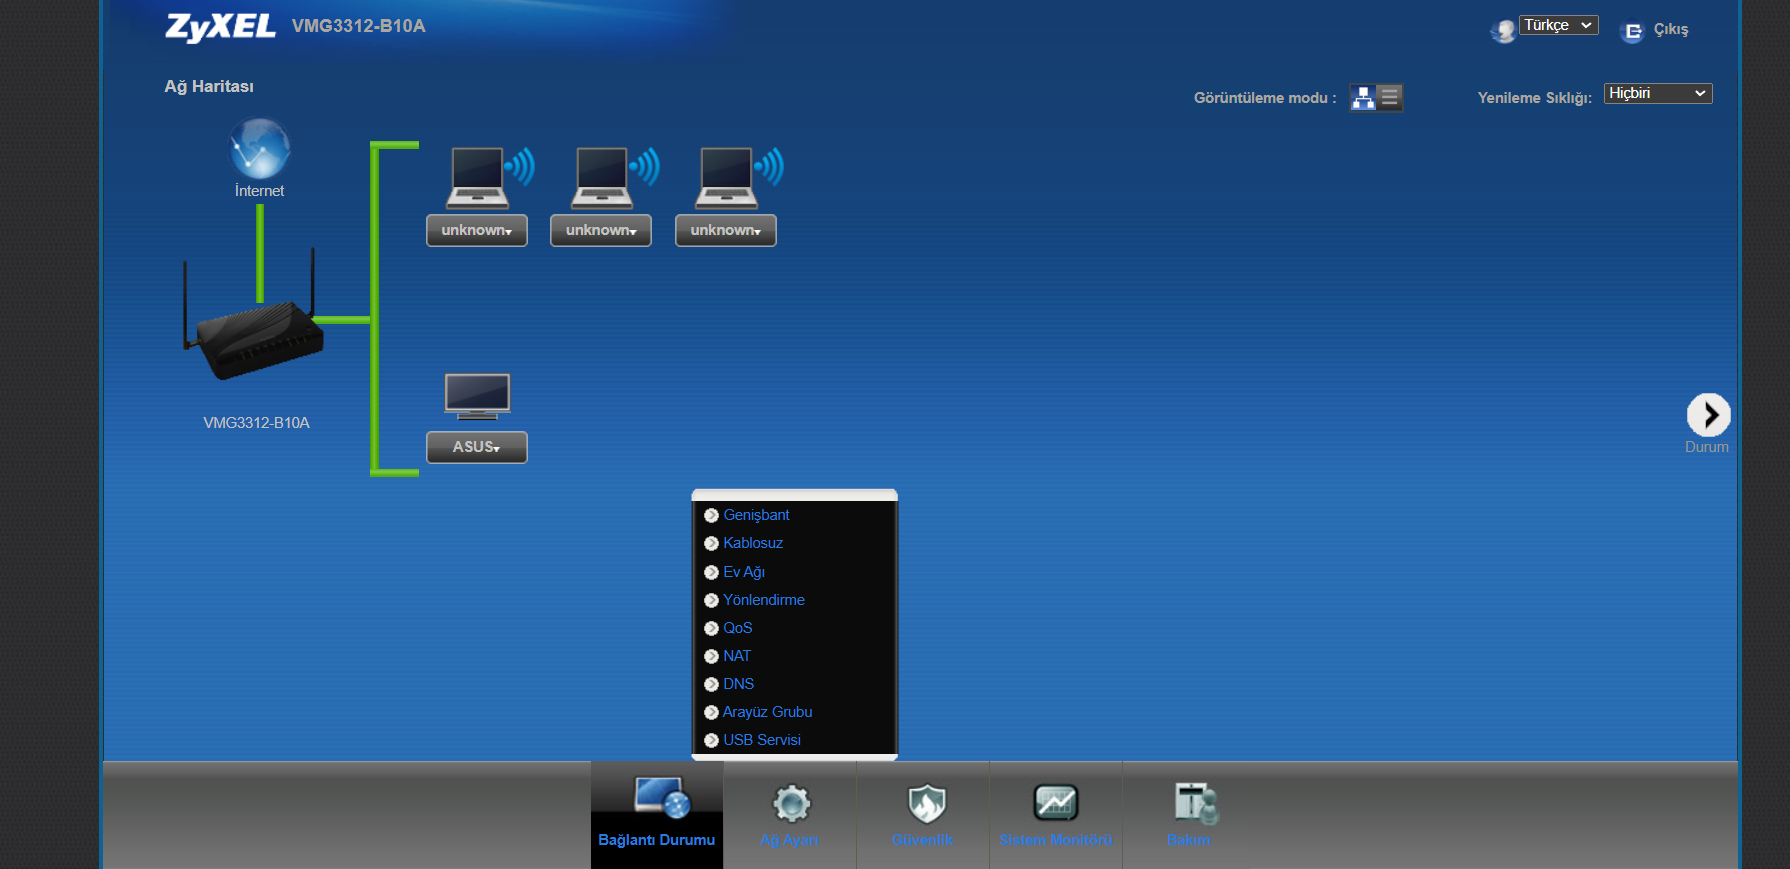Click the VMG3312-B10A model title in header

pos(359,26)
